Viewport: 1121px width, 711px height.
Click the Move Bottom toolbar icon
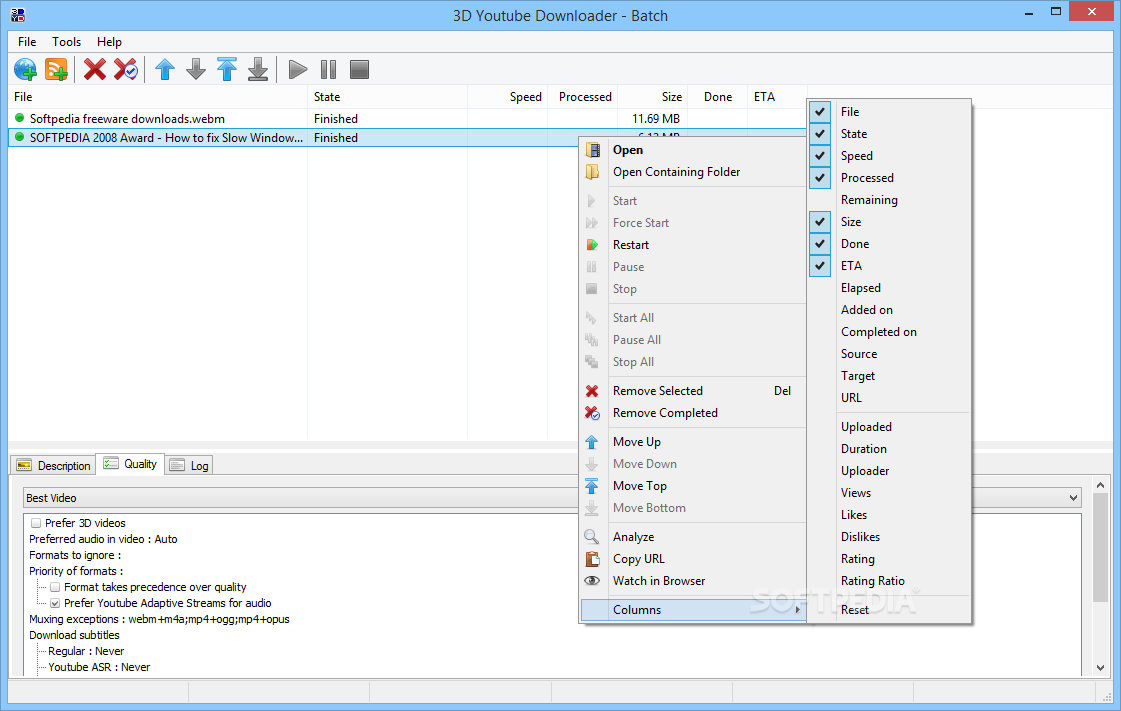pyautogui.click(x=258, y=69)
